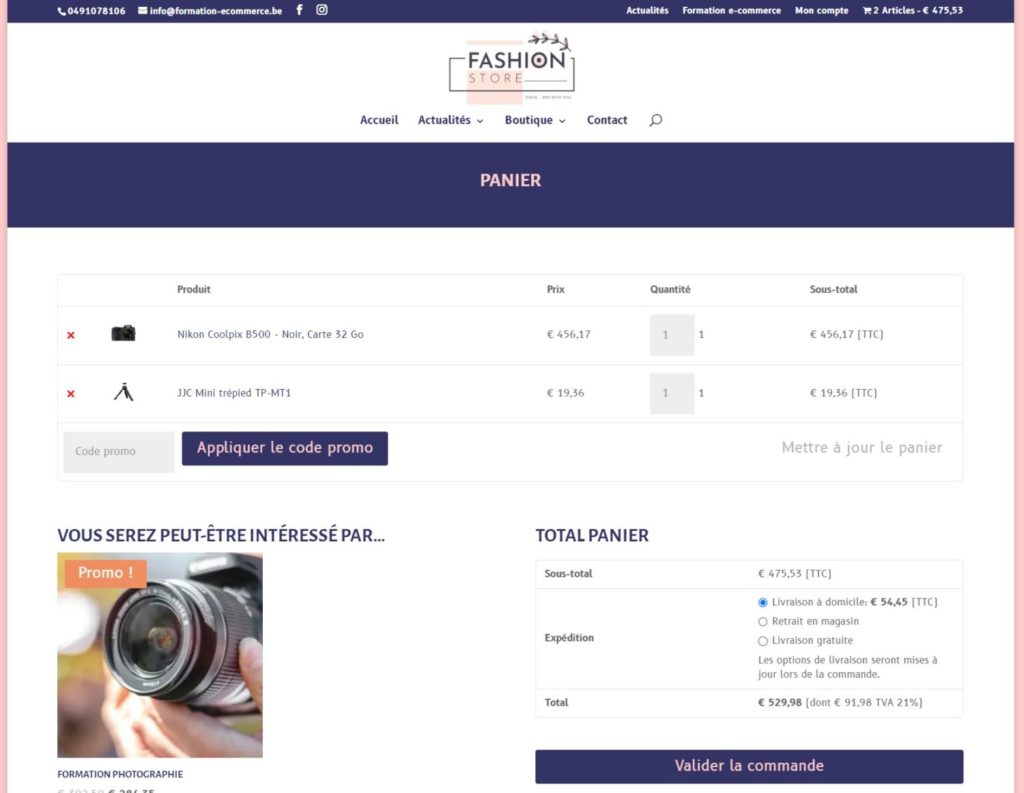Open Nikon Coolpix B500 product link
Viewport: 1024px width, 793px height.
pyautogui.click(x=270, y=334)
